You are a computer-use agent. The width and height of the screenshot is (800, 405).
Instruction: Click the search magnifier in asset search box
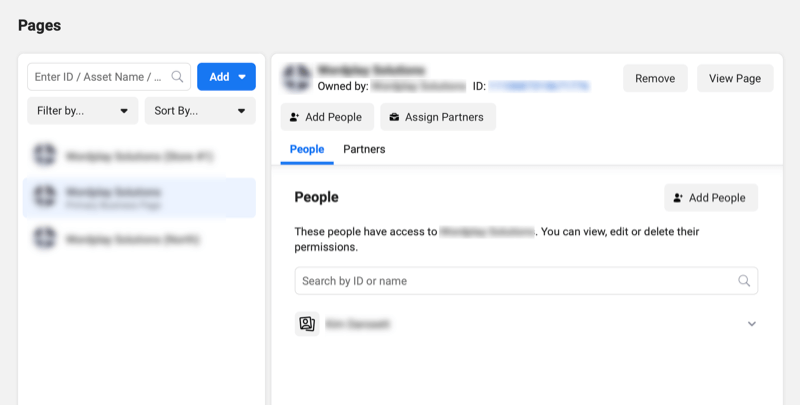(178, 77)
